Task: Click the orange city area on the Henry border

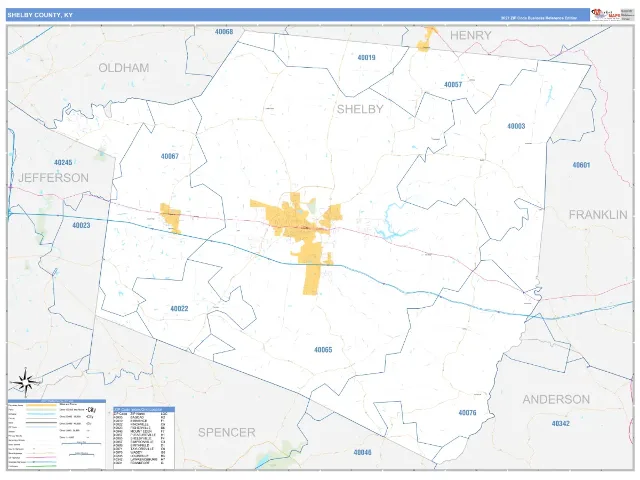Action: 426,40
